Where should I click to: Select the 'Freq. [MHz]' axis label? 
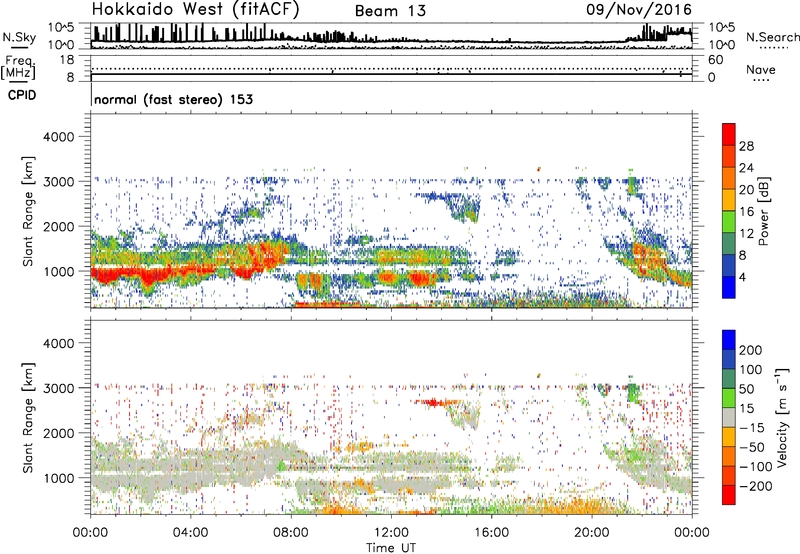pyautogui.click(x=19, y=67)
